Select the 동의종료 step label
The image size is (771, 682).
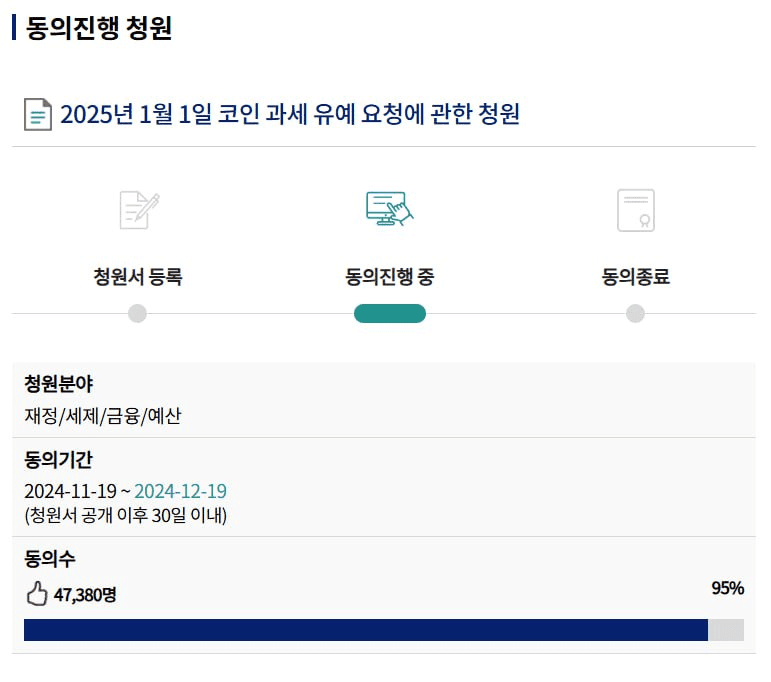coord(635,276)
